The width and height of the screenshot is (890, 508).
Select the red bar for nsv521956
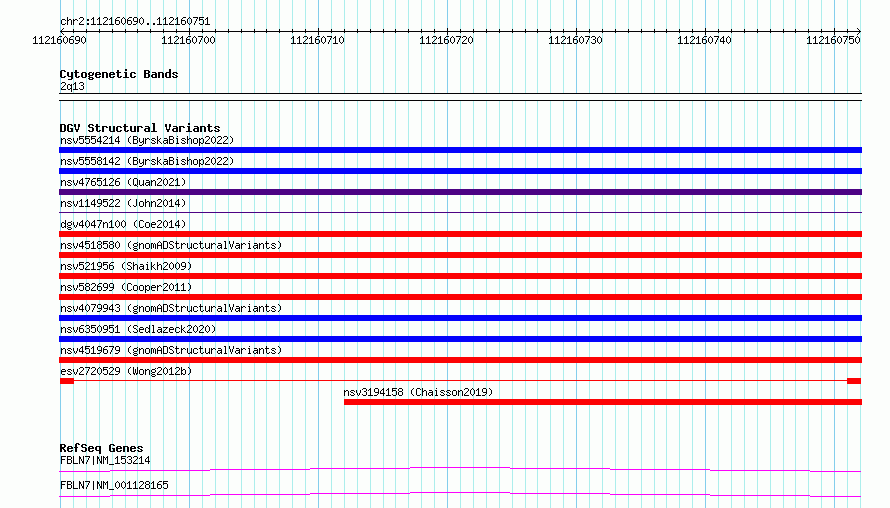point(460,276)
